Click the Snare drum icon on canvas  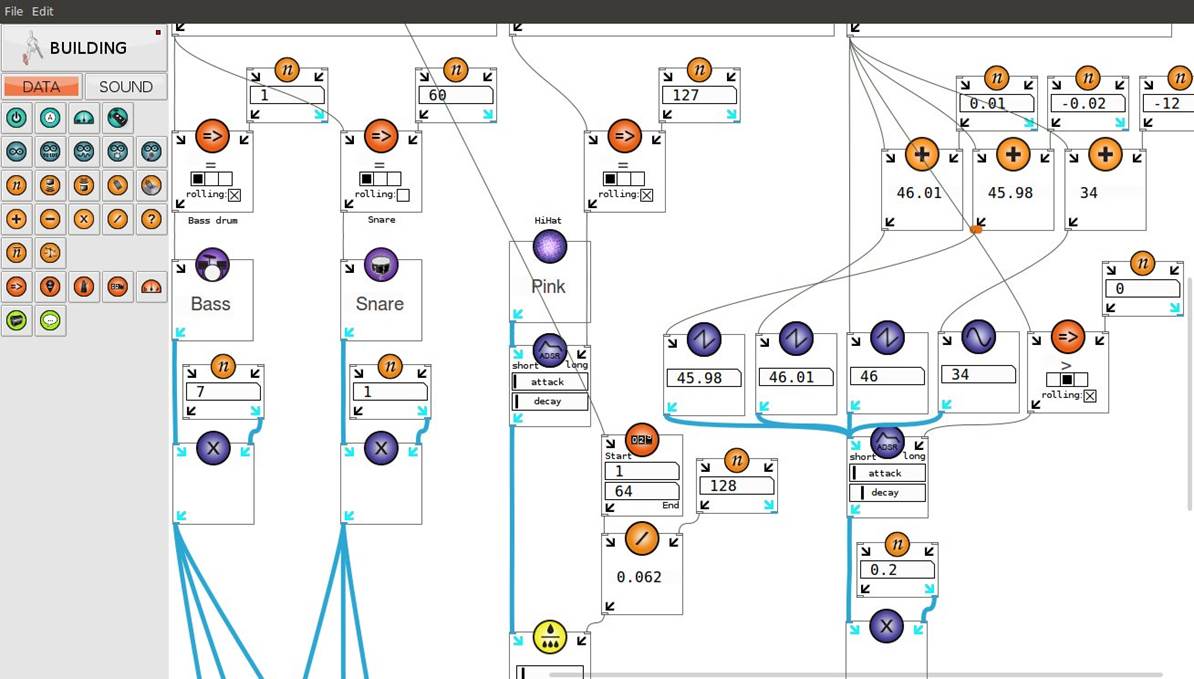pyautogui.click(x=381, y=266)
